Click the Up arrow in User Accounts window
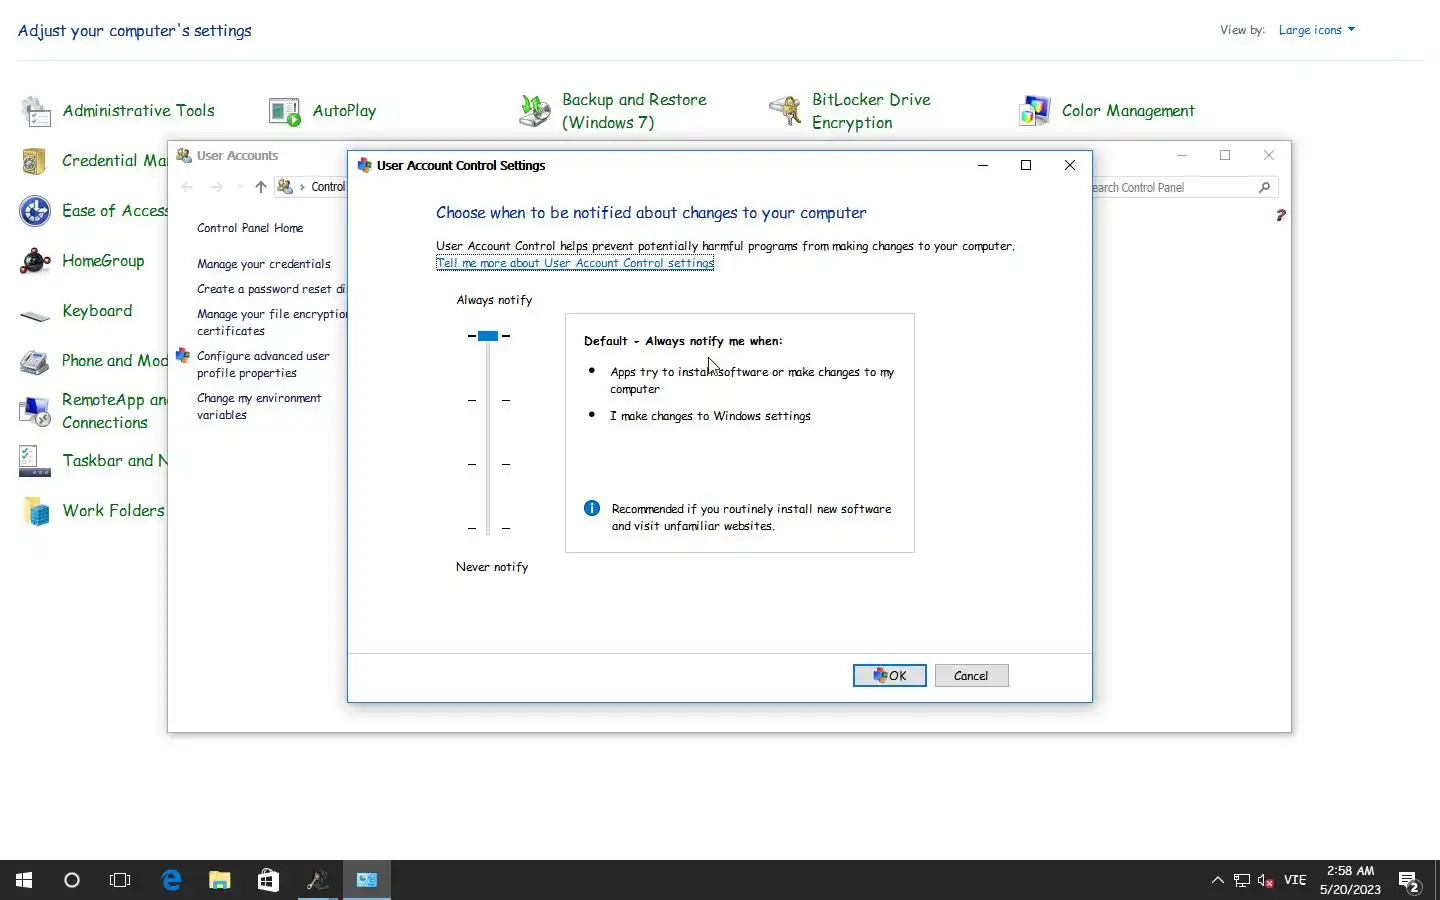 click(x=261, y=187)
